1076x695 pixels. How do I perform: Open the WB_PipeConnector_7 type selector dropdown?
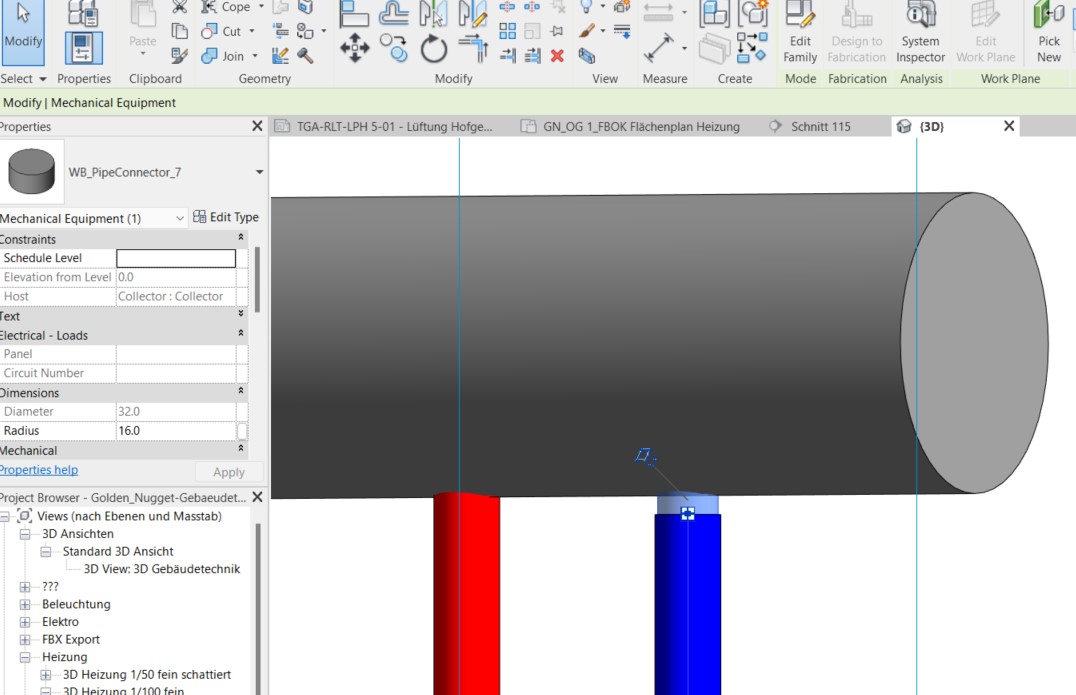tap(259, 172)
